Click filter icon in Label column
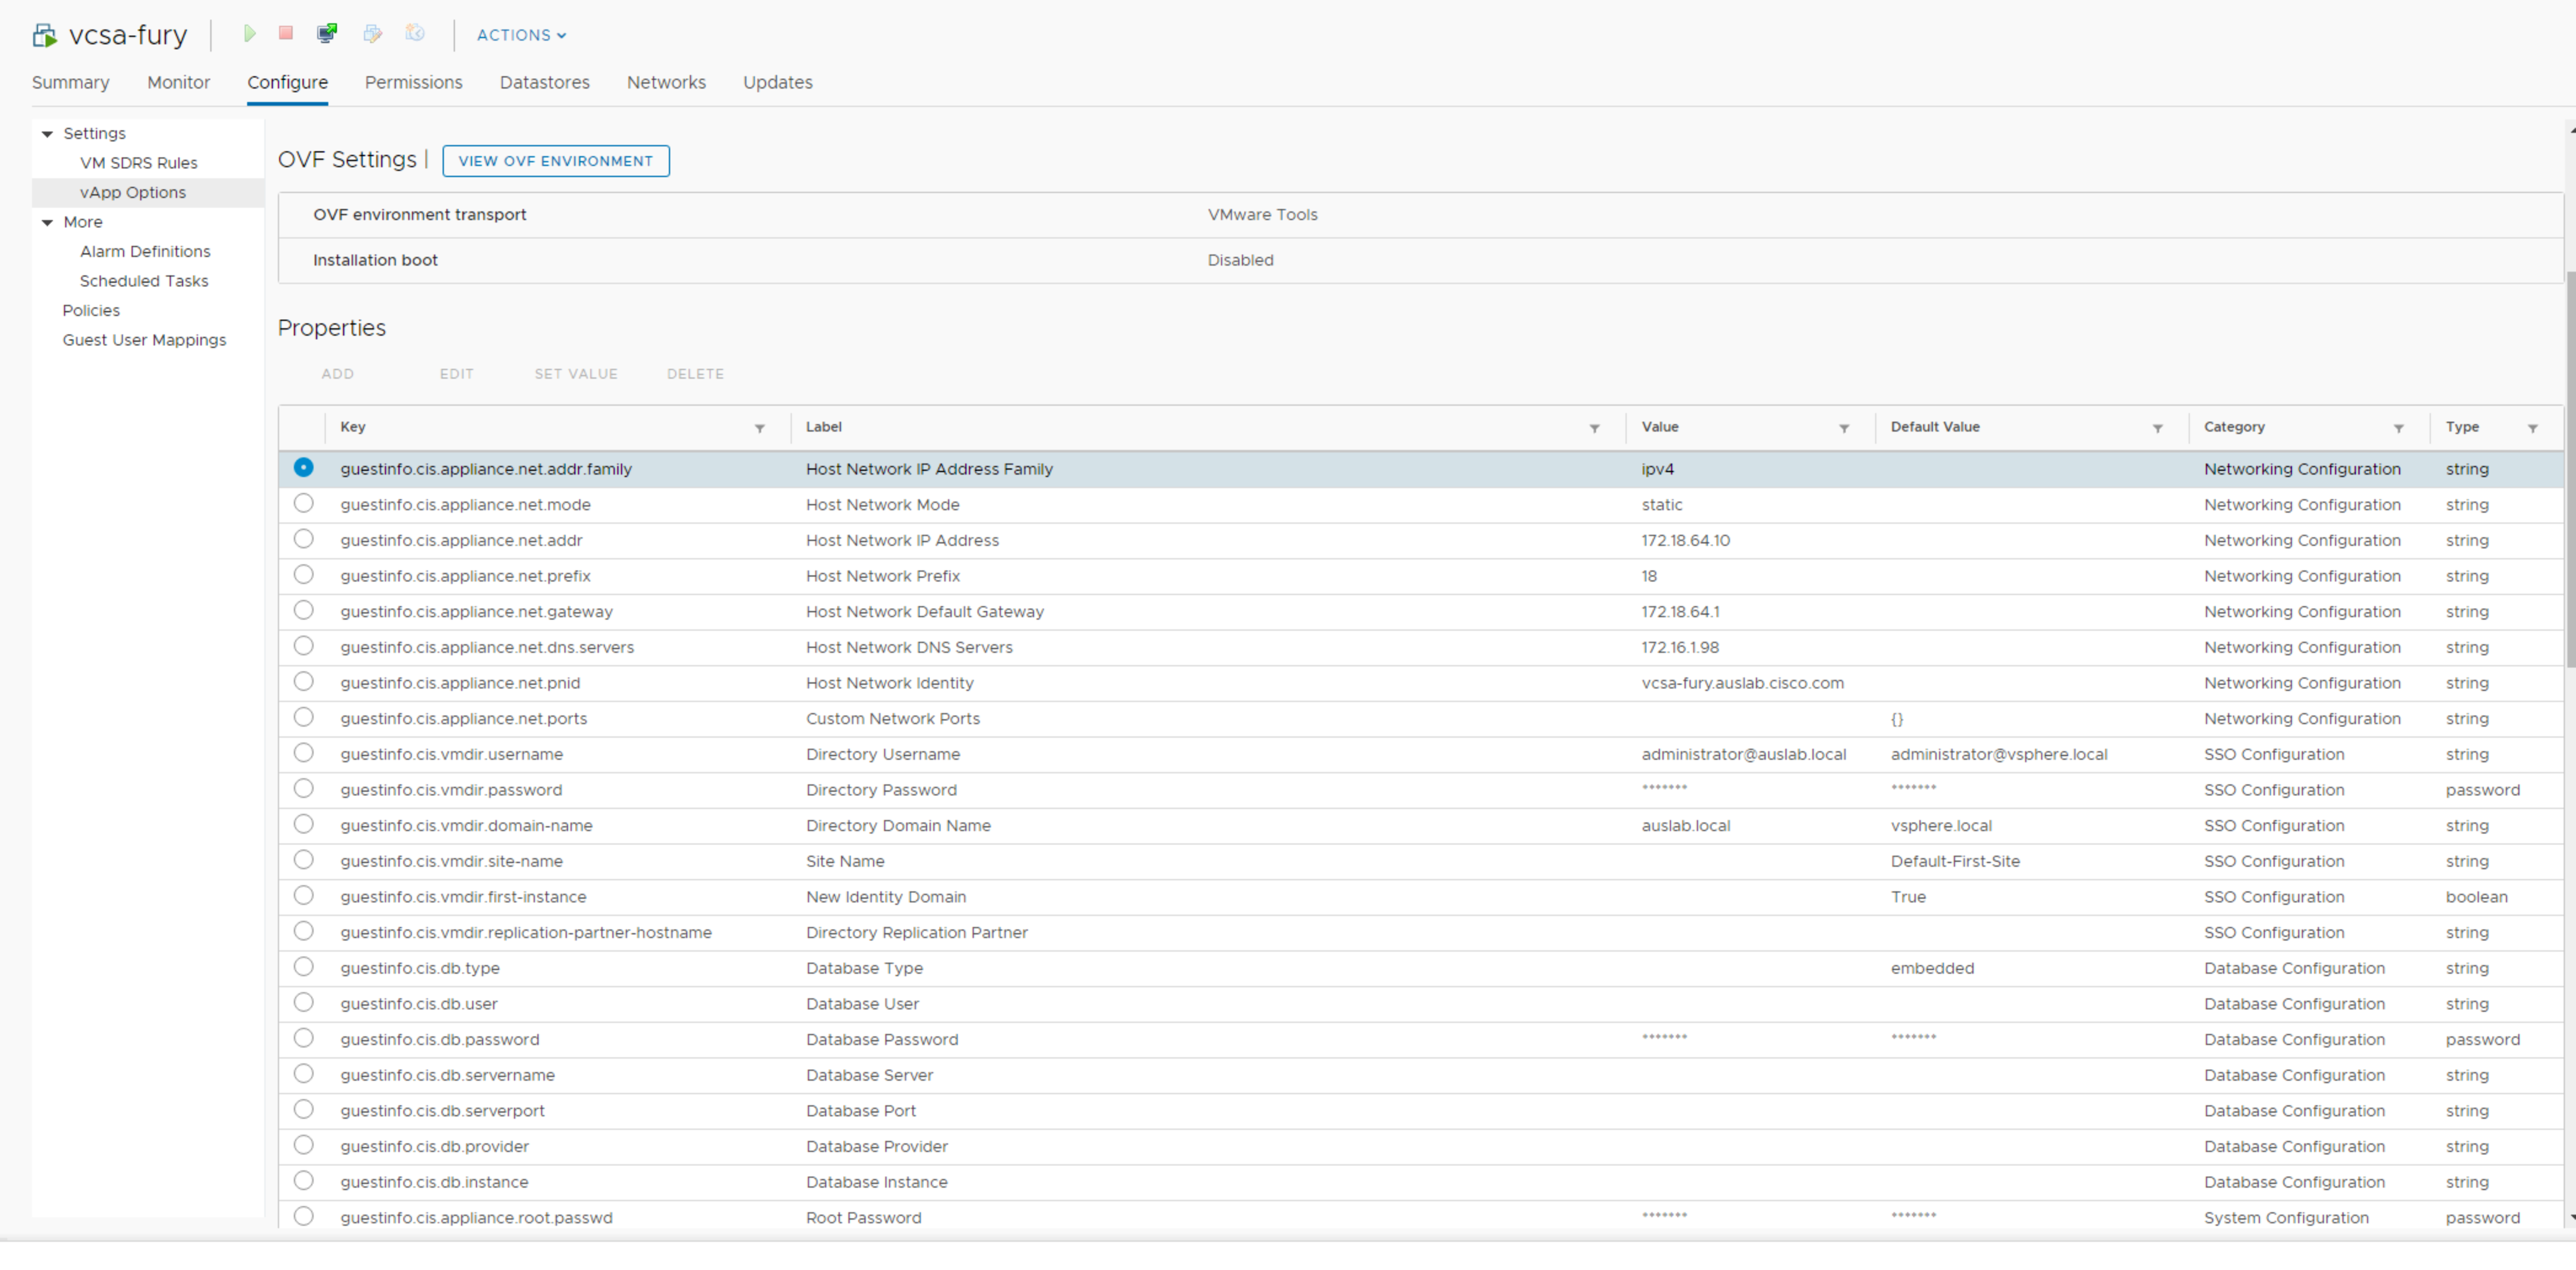Viewport: 2576px width, 1270px height. point(1594,428)
